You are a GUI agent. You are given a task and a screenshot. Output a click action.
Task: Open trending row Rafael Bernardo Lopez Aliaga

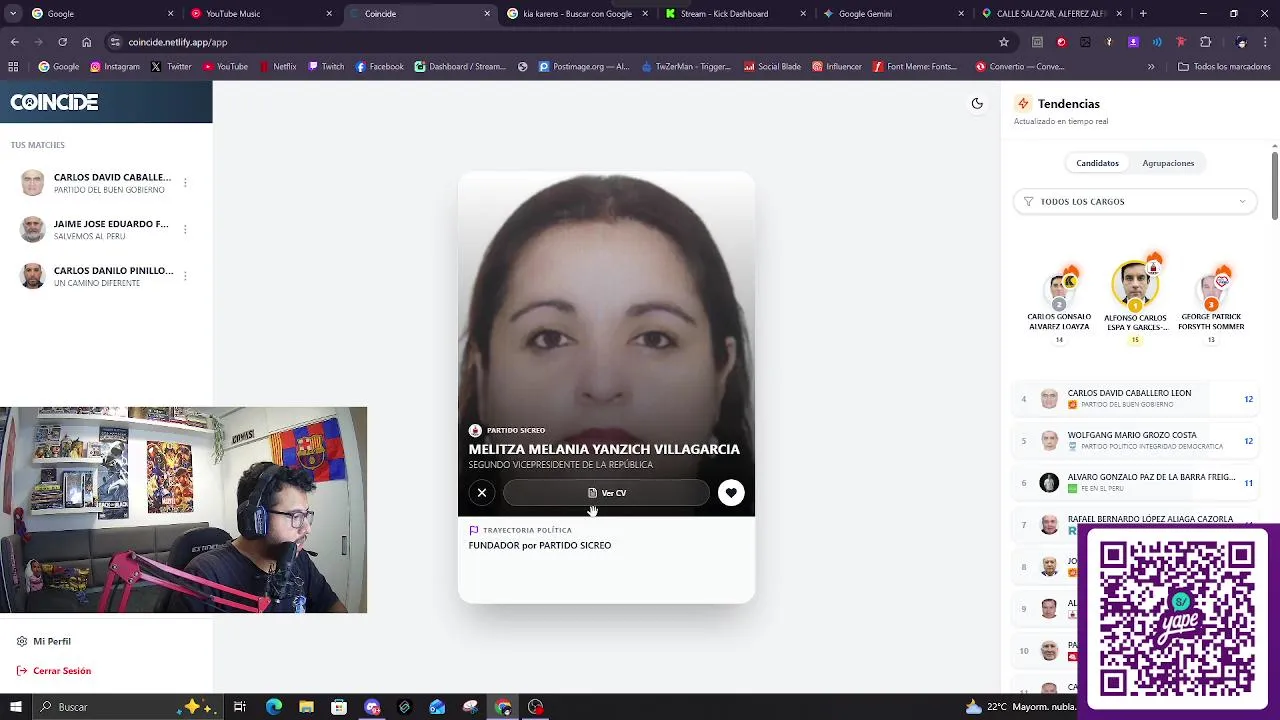[x=1135, y=523]
